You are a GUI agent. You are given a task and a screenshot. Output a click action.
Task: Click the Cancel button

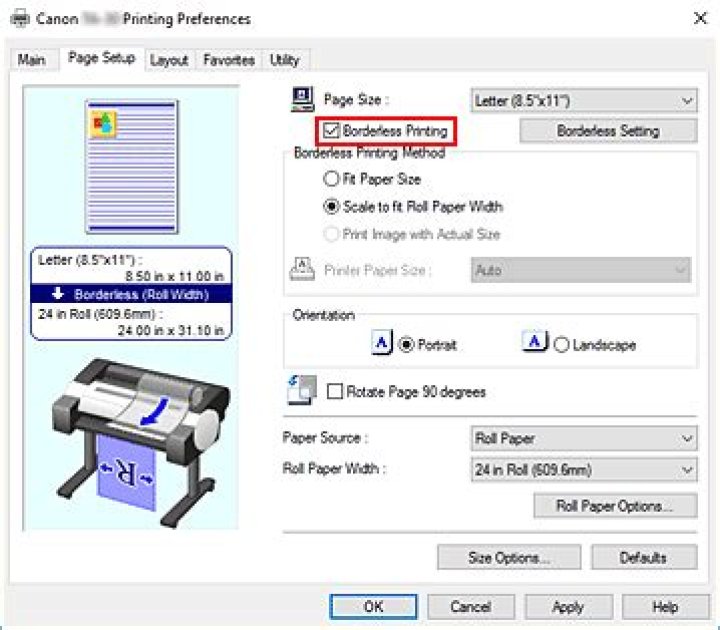[x=471, y=607]
